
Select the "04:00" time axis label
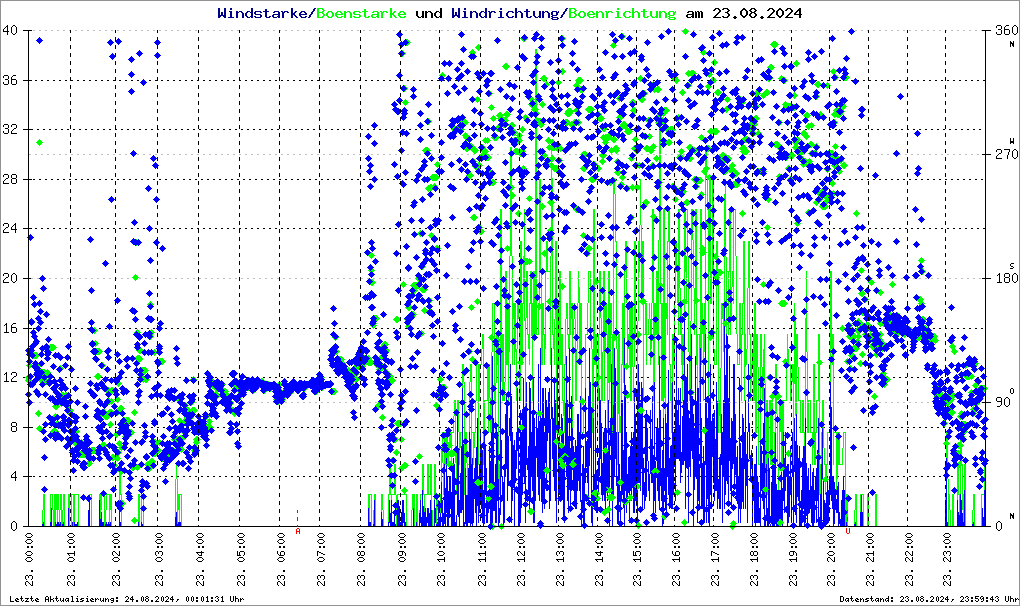[200, 560]
